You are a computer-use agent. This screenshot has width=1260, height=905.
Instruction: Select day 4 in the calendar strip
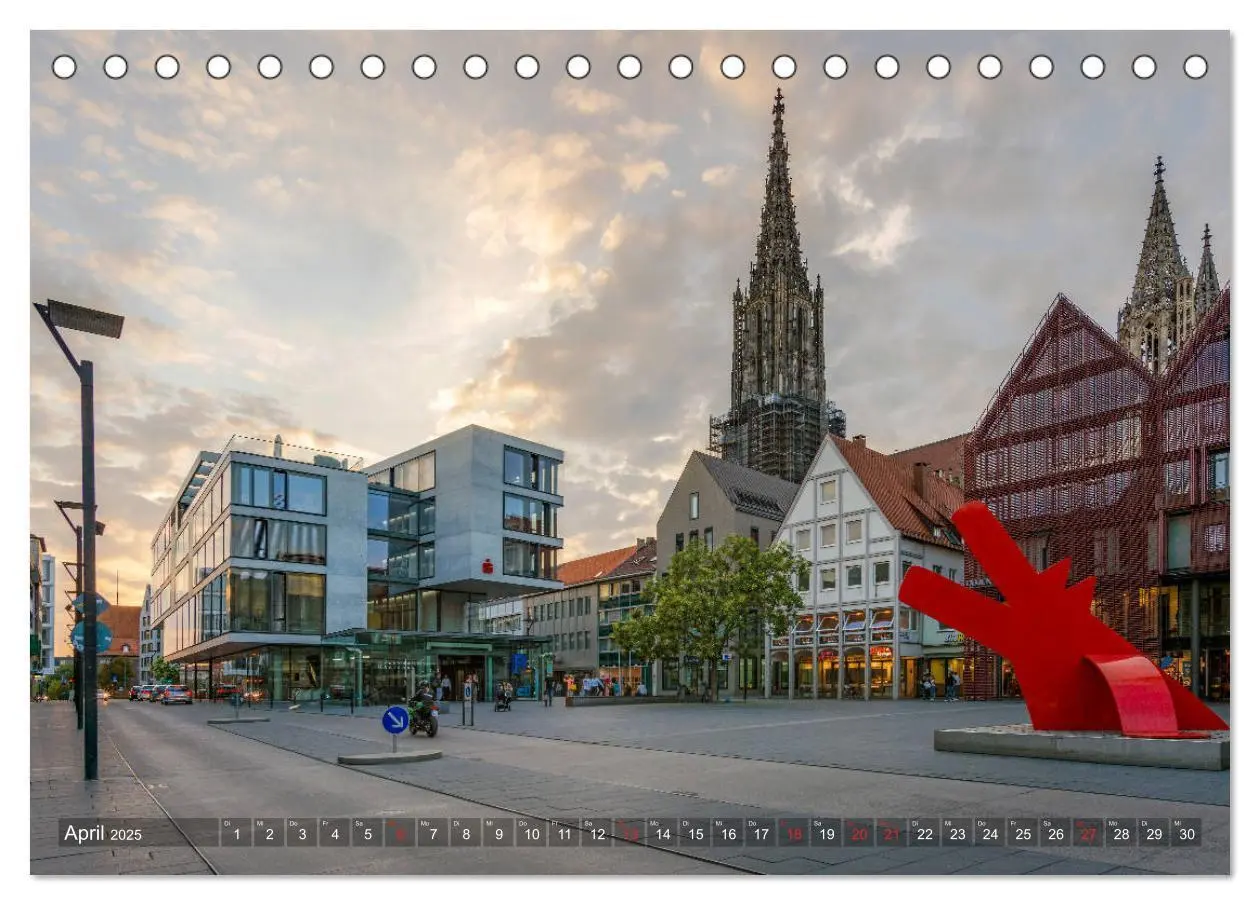pos(335,833)
